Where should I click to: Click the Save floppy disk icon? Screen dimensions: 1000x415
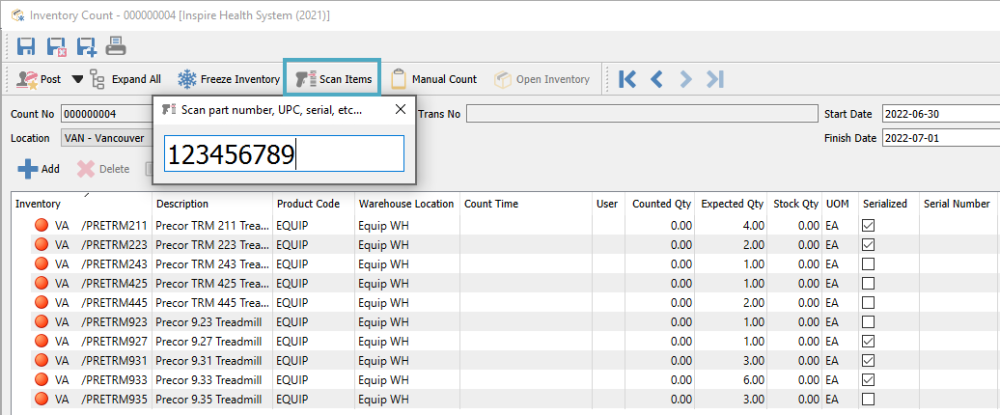pos(27,45)
